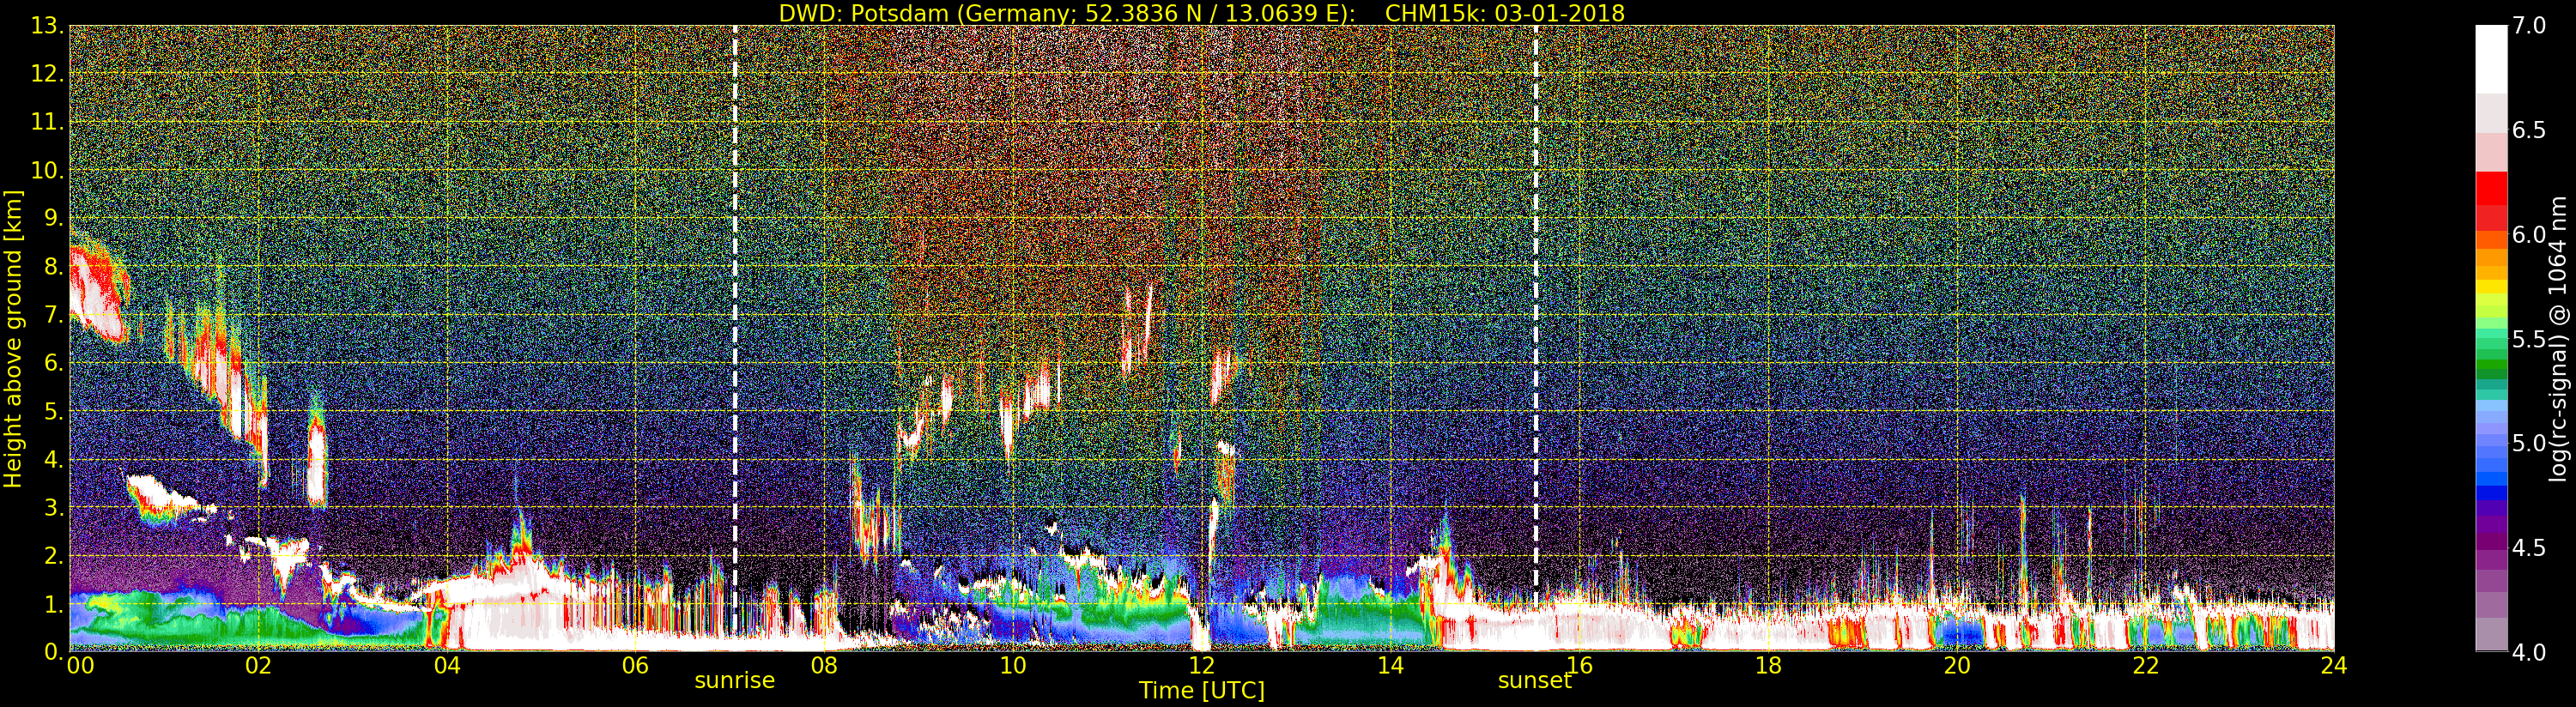Click the '3.' tick on the height axis
The height and width of the screenshot is (707, 2576).
click(52, 507)
